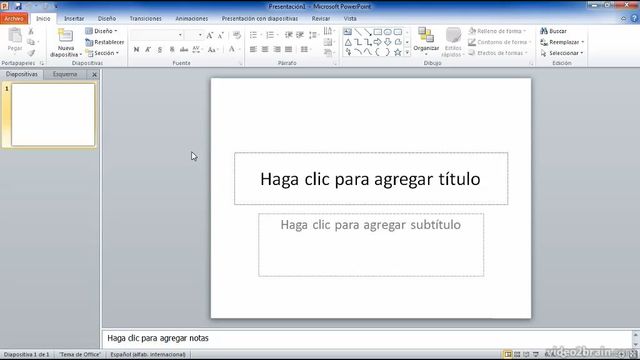Open the Archivo tab

point(14,18)
